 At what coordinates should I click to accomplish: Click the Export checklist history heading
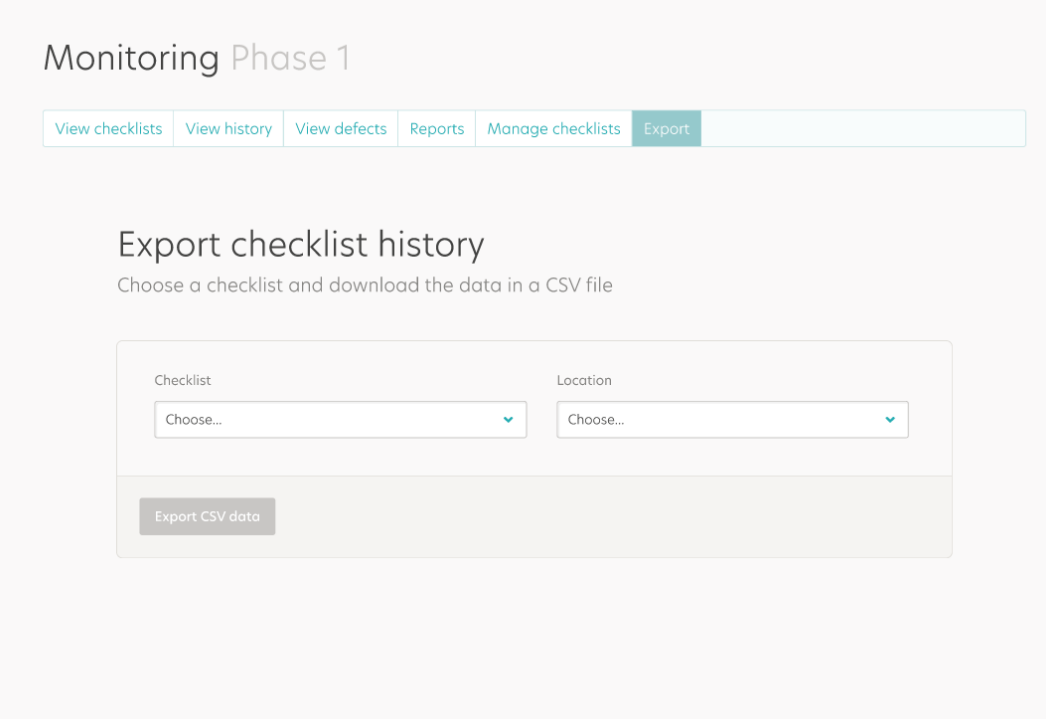301,244
